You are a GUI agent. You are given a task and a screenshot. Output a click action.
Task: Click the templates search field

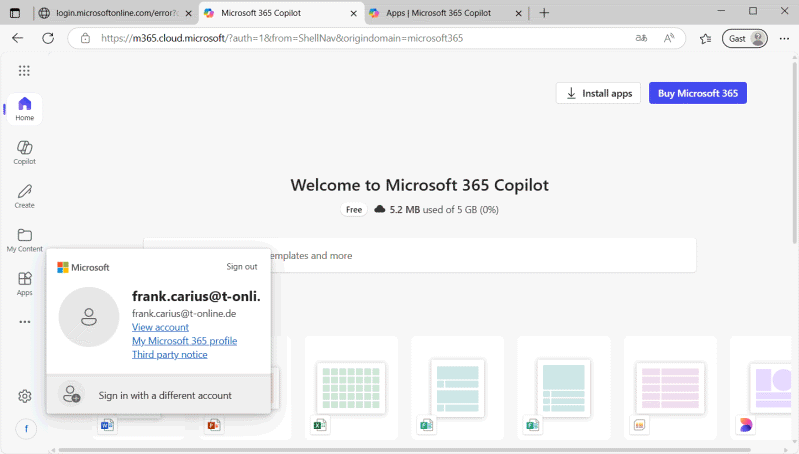pyautogui.click(x=420, y=255)
